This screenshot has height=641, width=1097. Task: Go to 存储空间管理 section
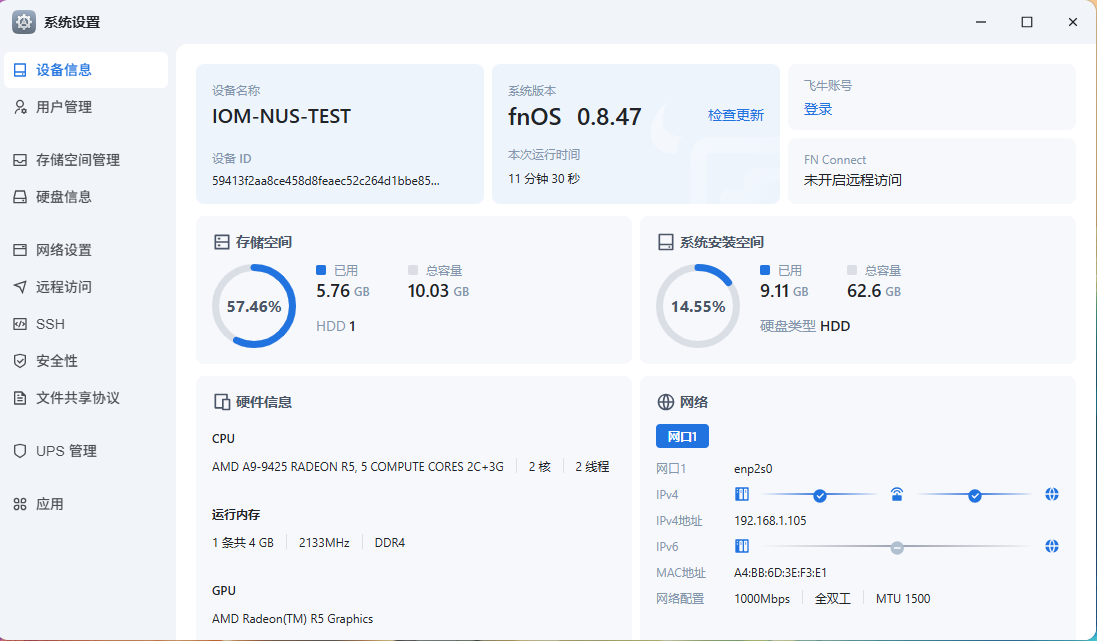(x=86, y=160)
